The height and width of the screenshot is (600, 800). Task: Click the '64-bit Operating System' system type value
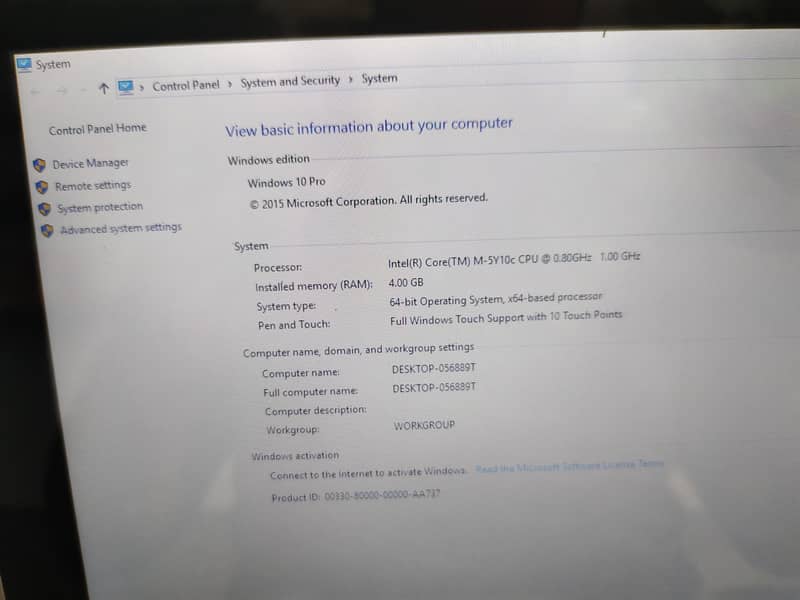(x=495, y=299)
